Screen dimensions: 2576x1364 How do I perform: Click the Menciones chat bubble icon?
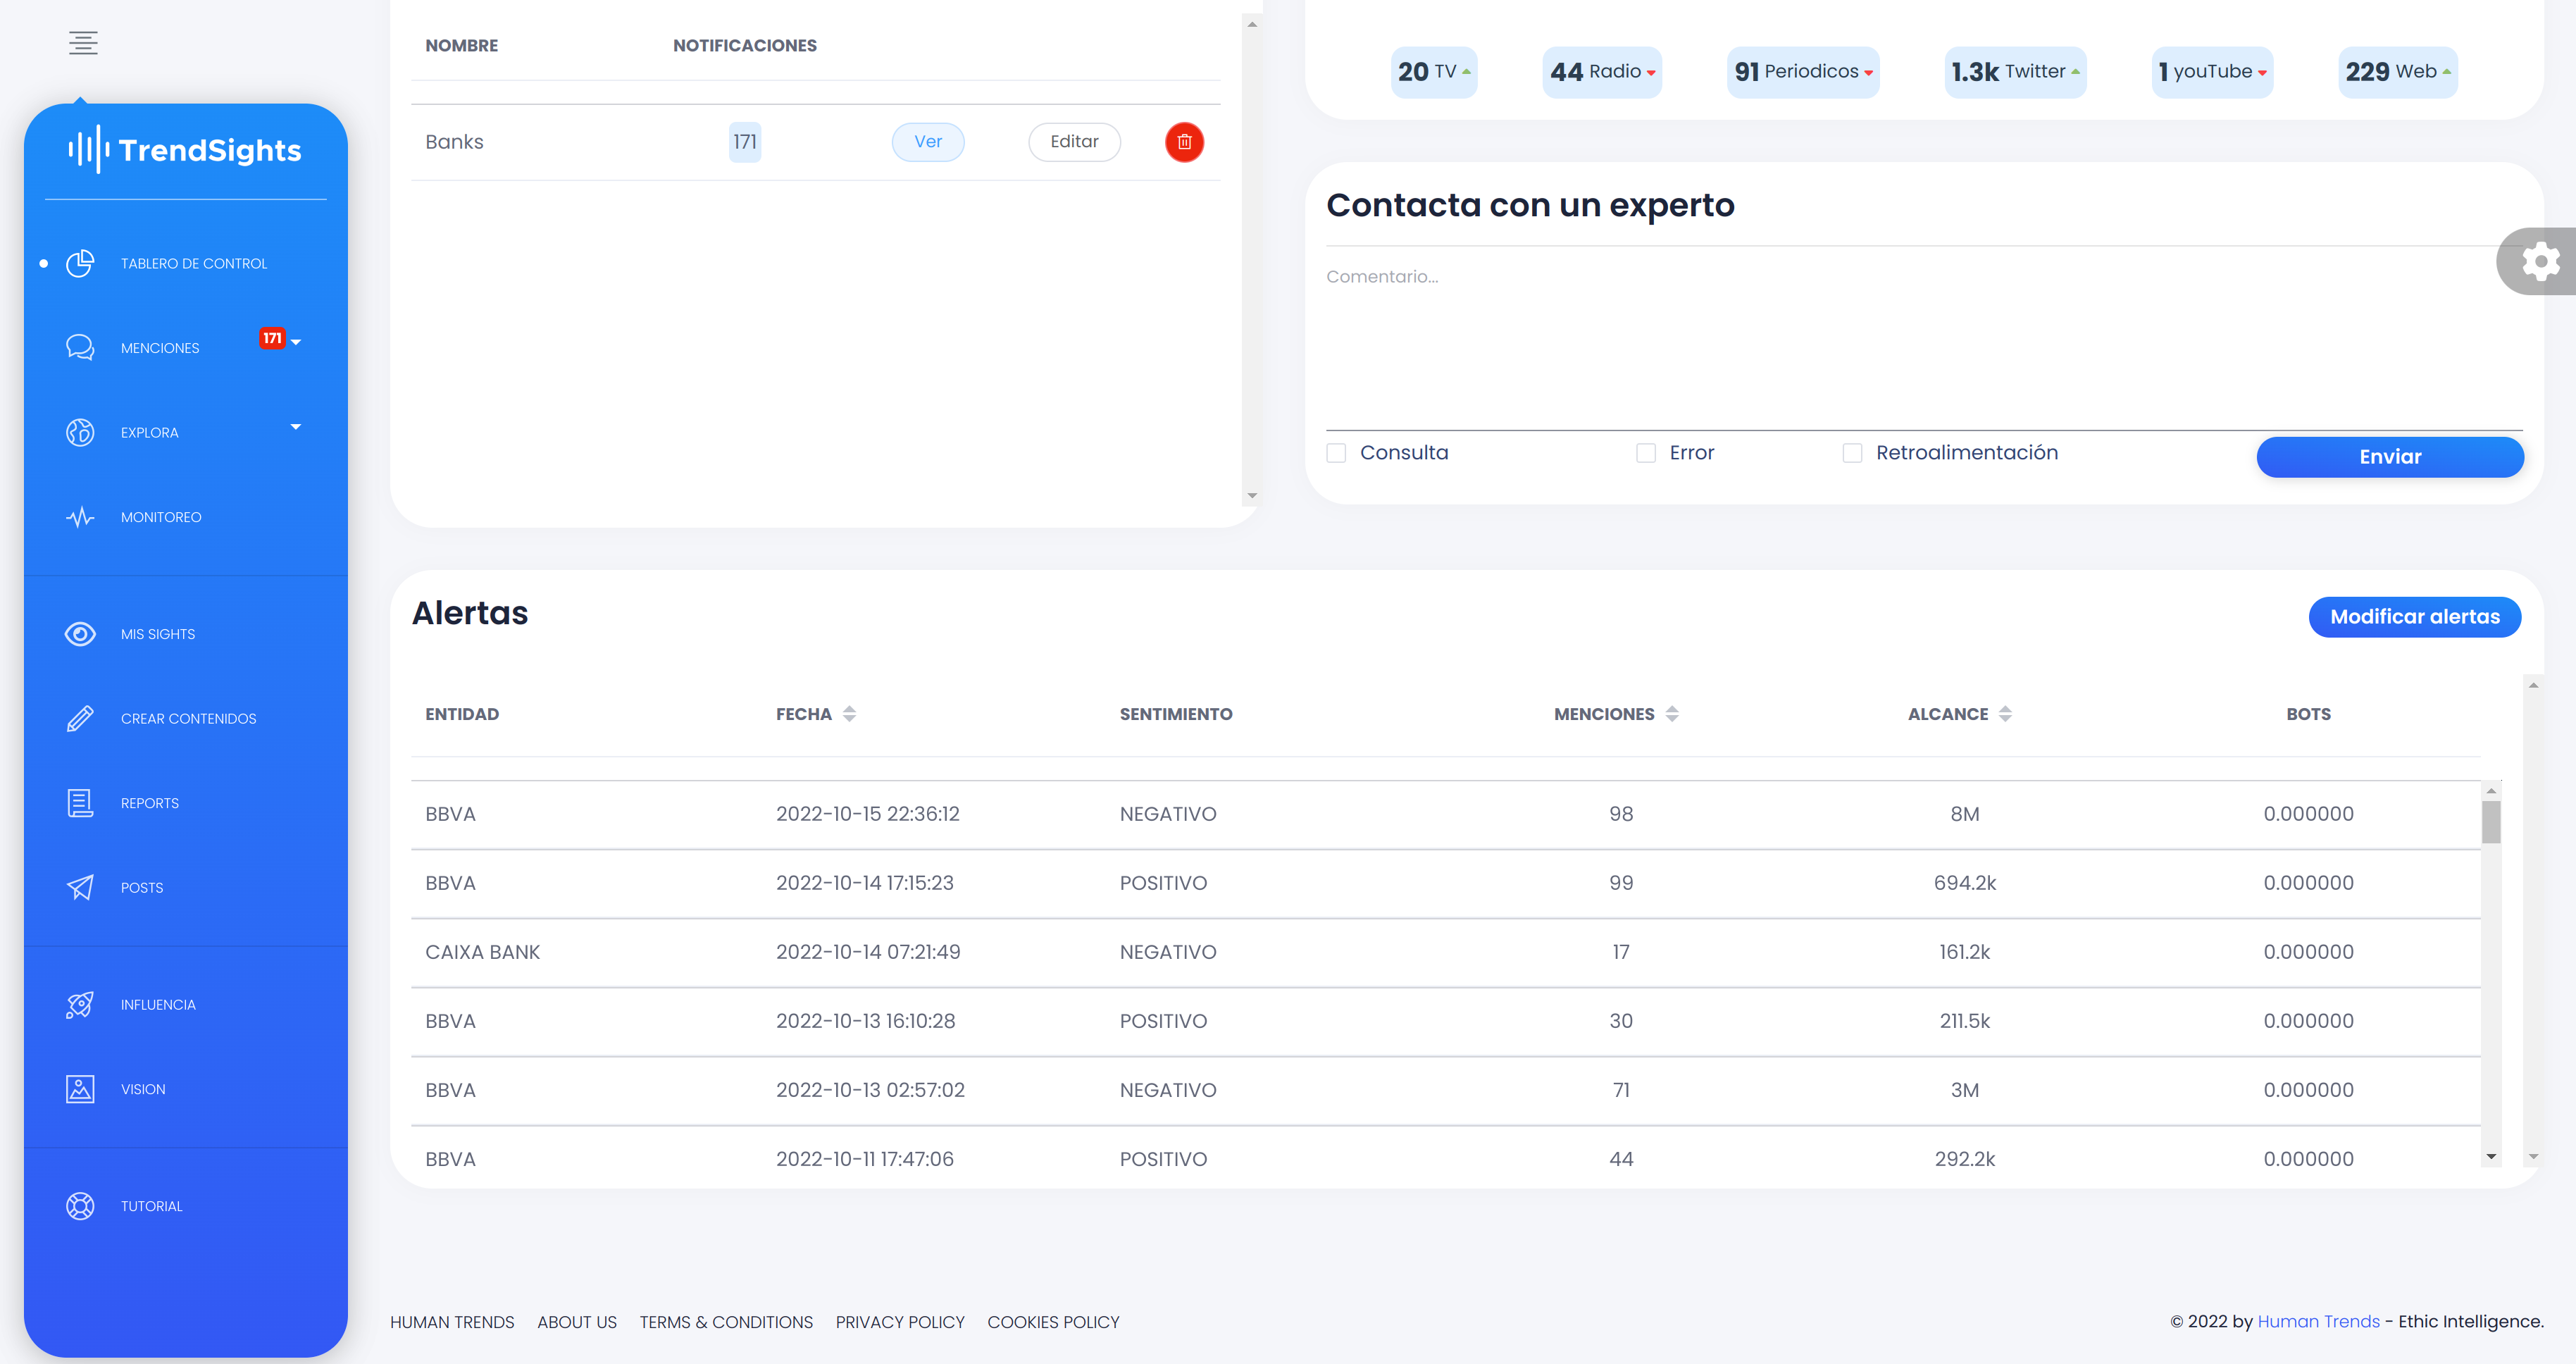[80, 347]
